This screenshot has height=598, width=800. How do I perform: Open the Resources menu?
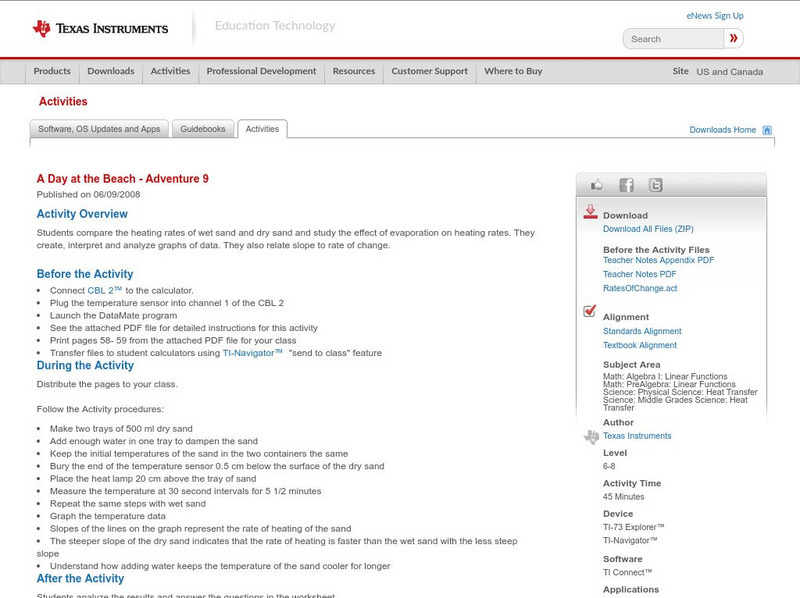[x=354, y=71]
